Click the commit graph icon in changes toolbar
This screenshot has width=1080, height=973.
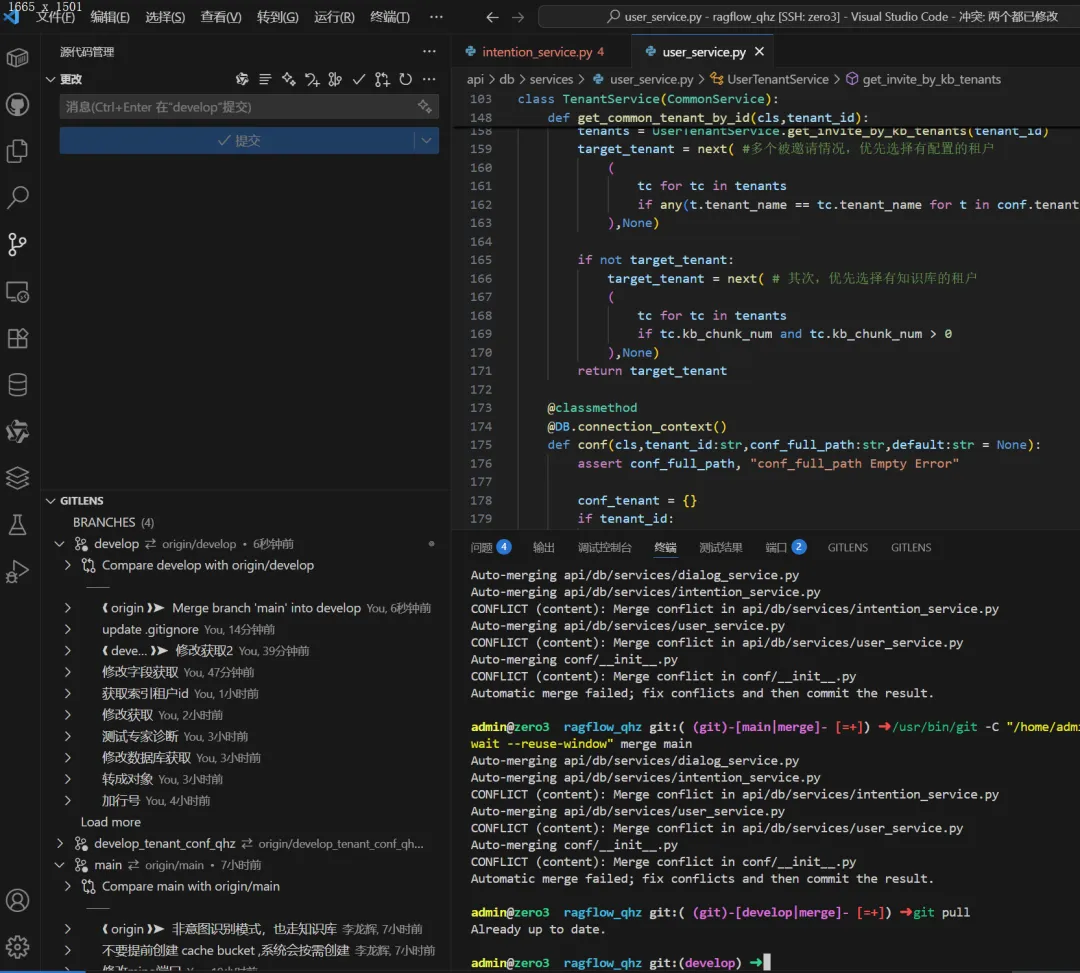click(x=335, y=79)
